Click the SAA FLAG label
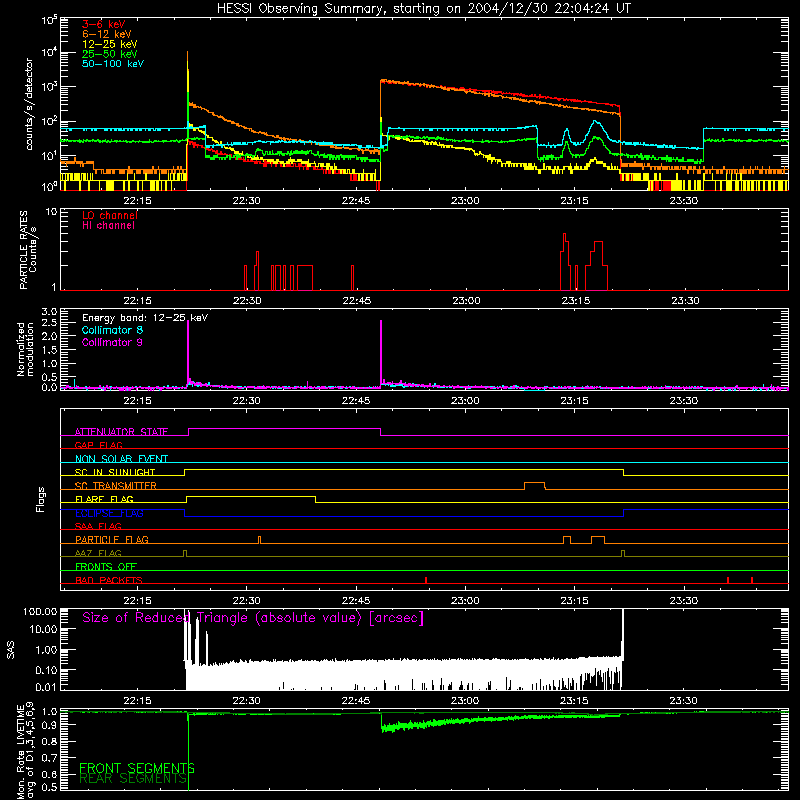Viewport: 800px width, 800px height. coord(98,526)
